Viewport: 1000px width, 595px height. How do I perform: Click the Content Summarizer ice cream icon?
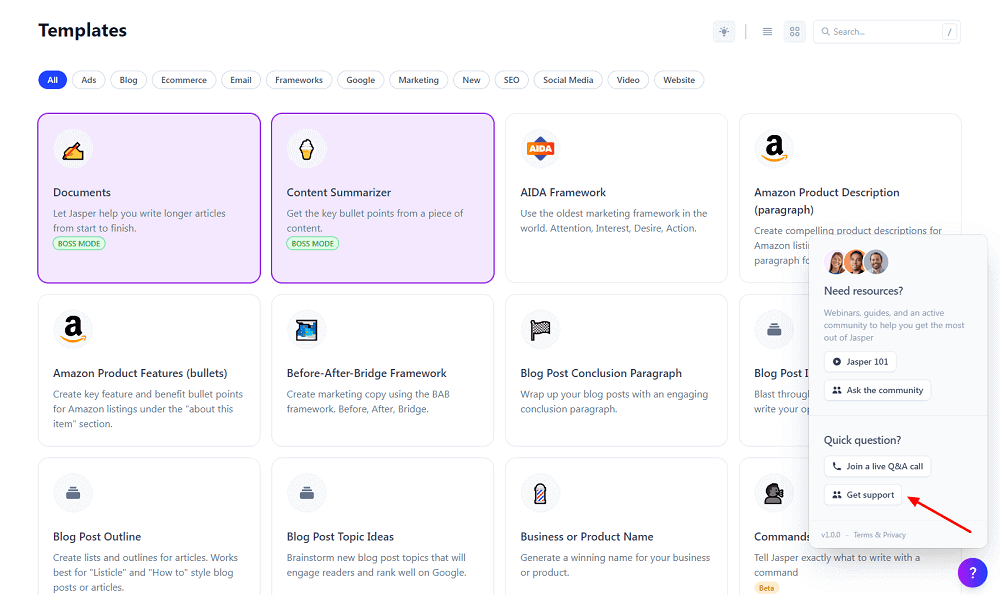(x=307, y=149)
